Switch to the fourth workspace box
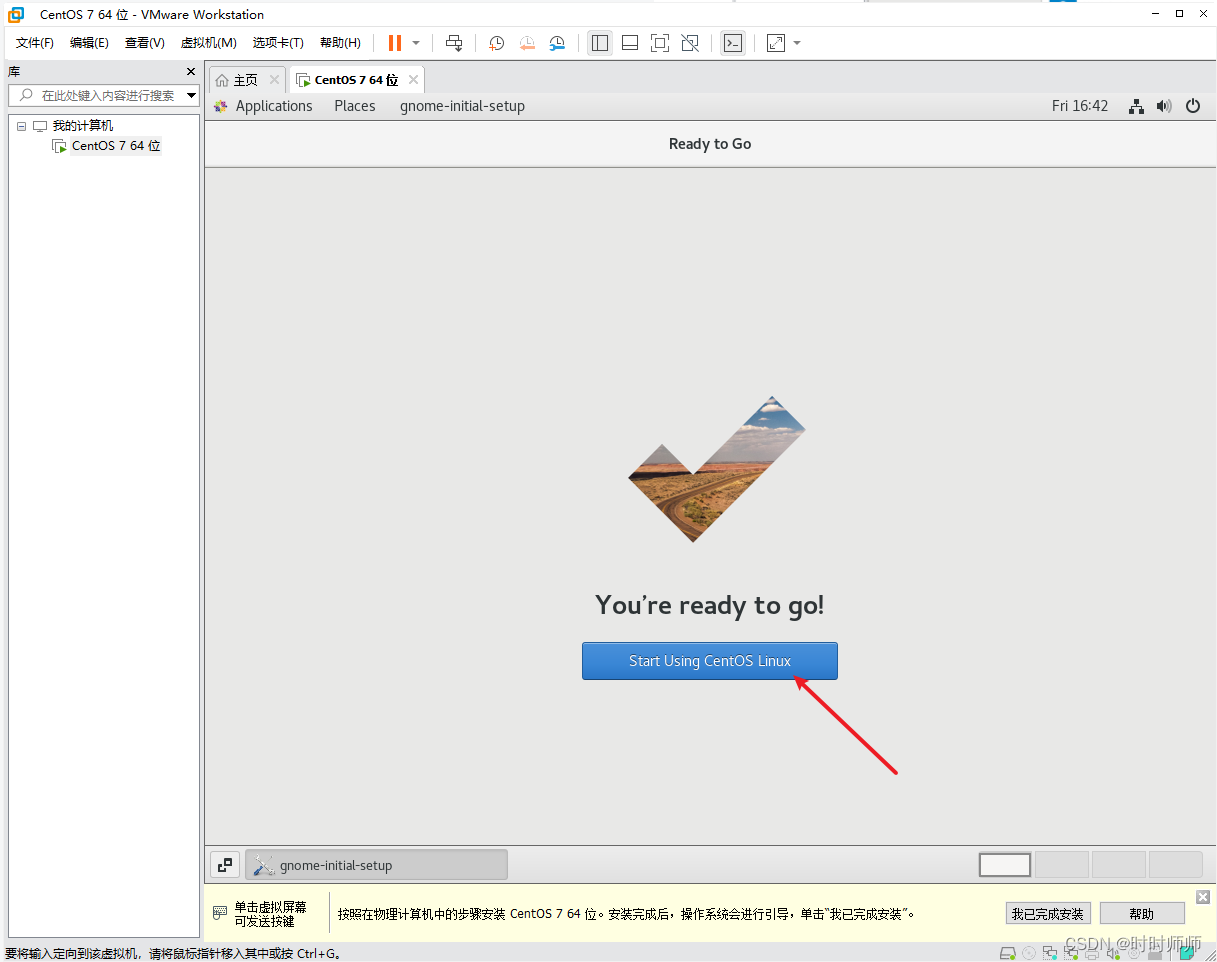Image resolution: width=1217 pixels, height=962 pixels. point(1176,865)
